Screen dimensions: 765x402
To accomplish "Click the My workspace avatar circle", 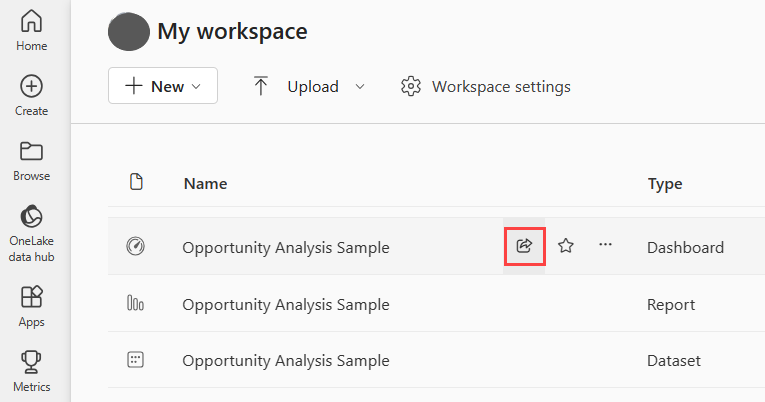I will coord(129,32).
